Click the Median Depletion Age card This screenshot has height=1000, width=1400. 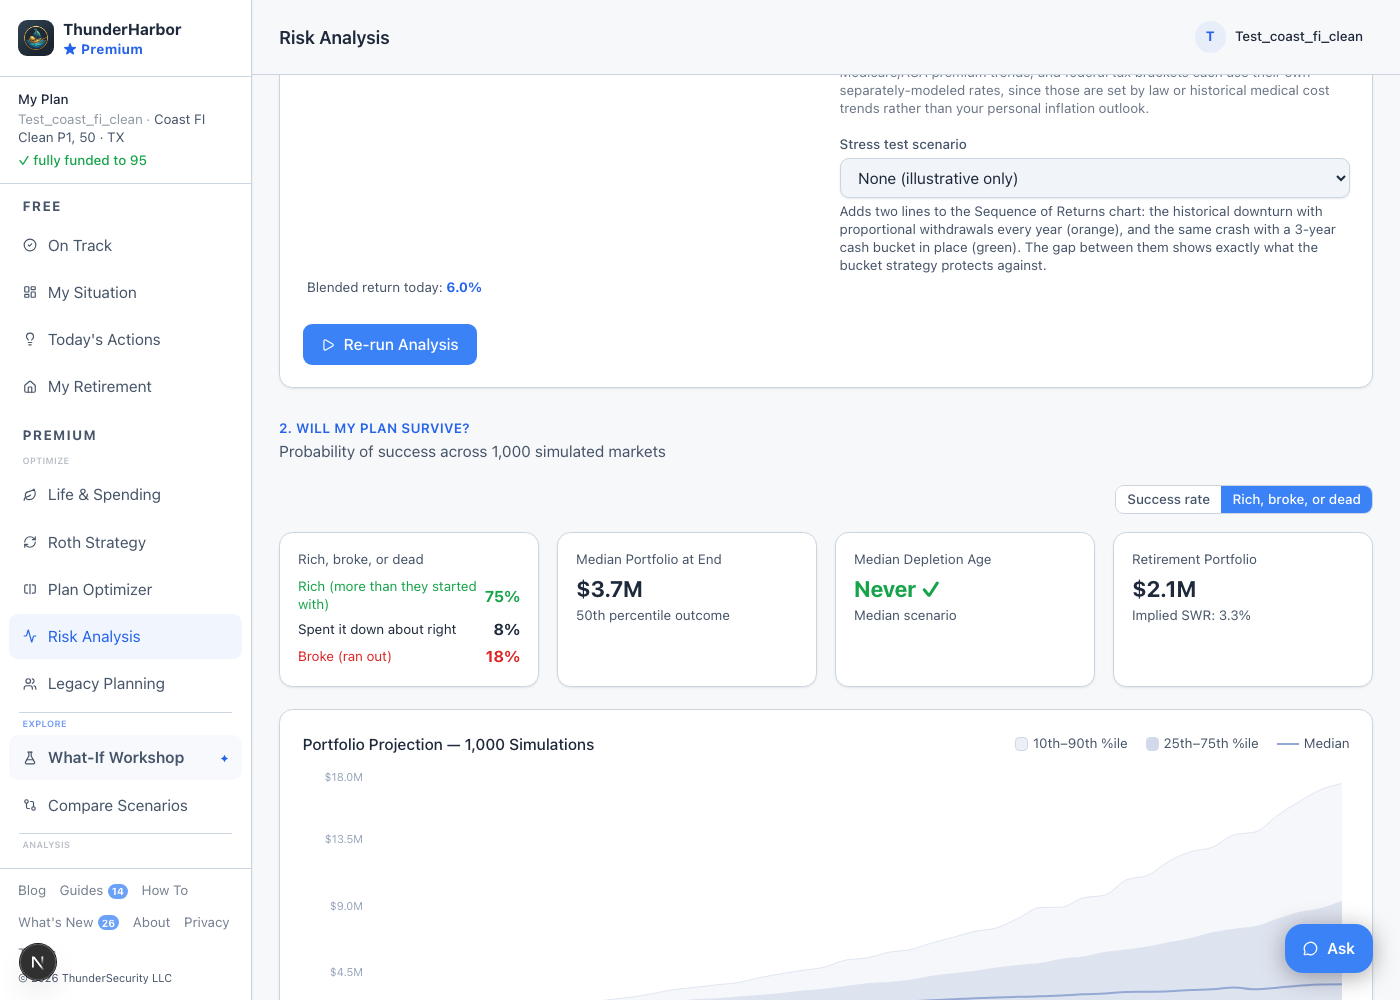tap(965, 609)
